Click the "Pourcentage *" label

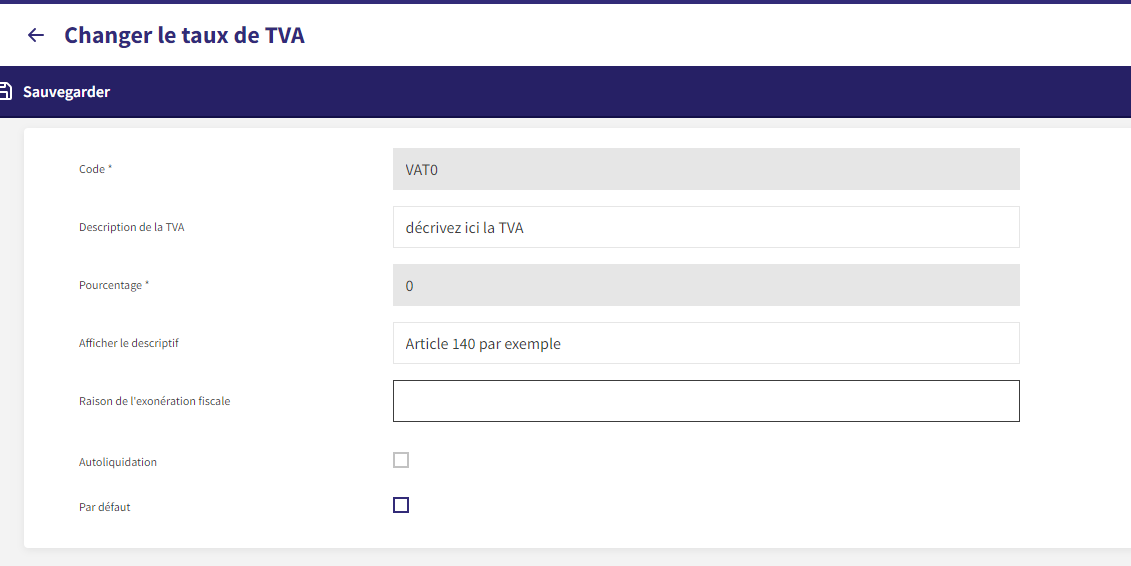tap(114, 286)
